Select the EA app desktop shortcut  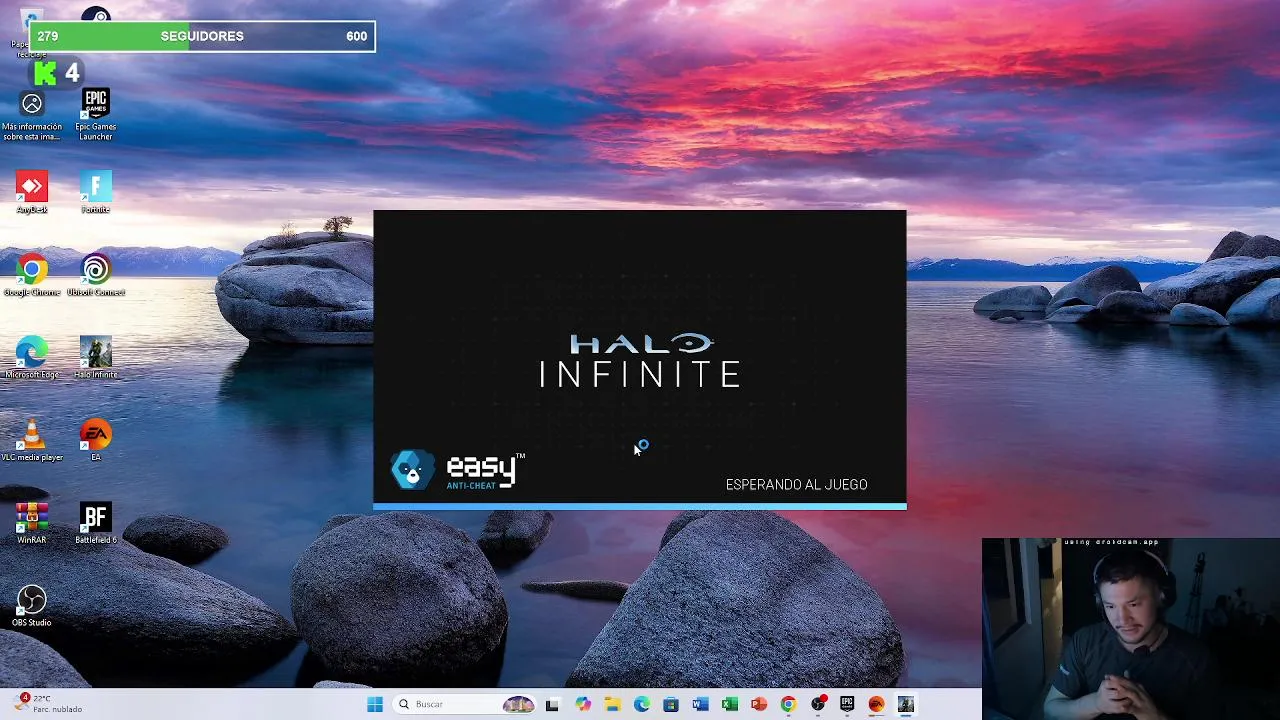tap(96, 440)
